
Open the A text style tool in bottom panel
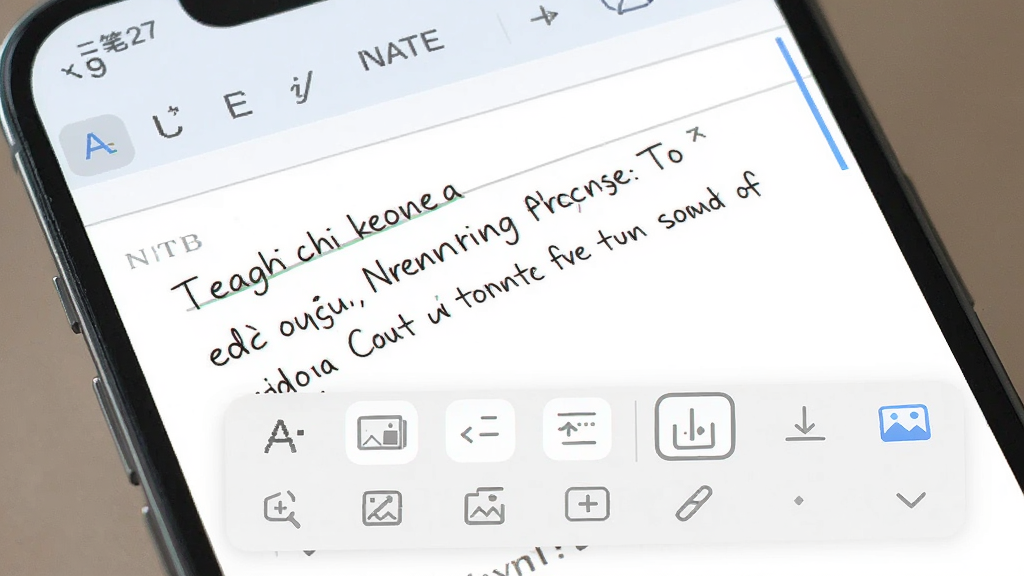[x=284, y=436]
